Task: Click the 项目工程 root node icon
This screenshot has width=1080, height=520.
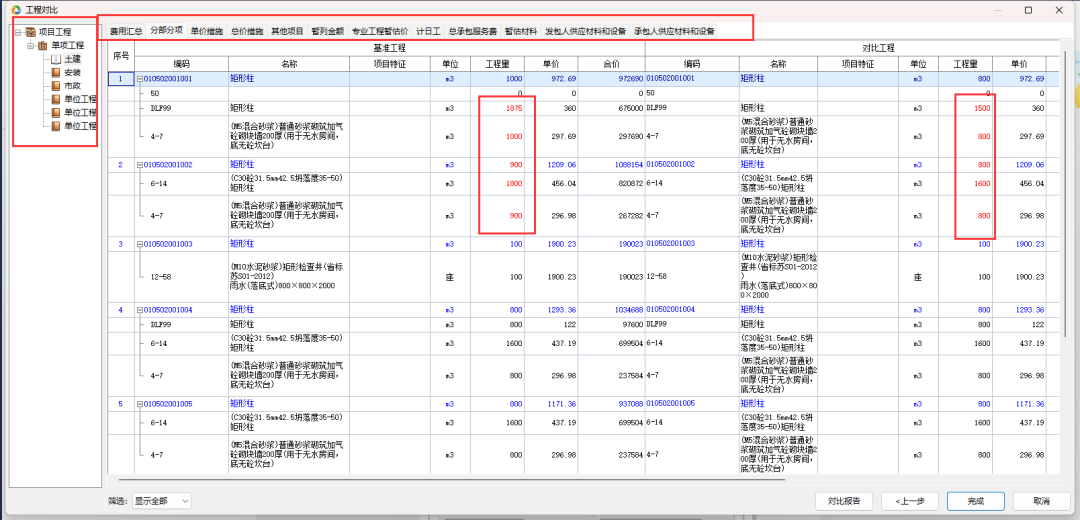Action: pos(31,32)
